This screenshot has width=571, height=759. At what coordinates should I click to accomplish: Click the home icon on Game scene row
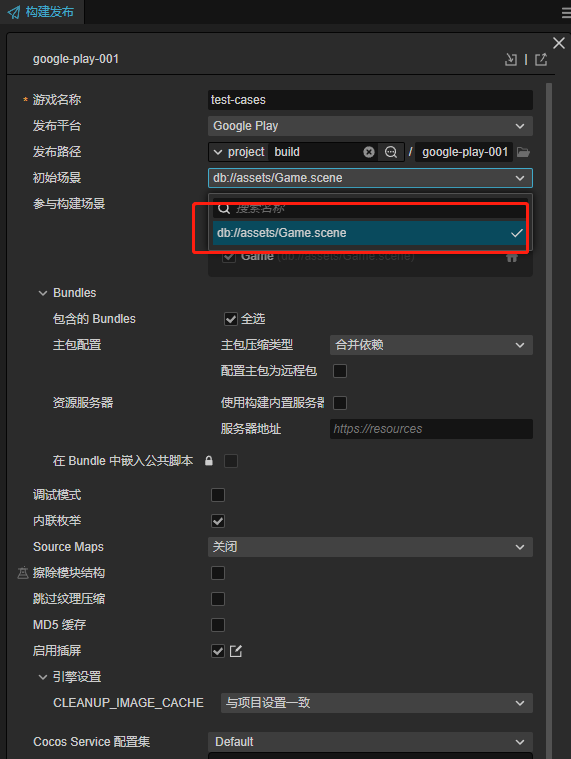(512, 257)
